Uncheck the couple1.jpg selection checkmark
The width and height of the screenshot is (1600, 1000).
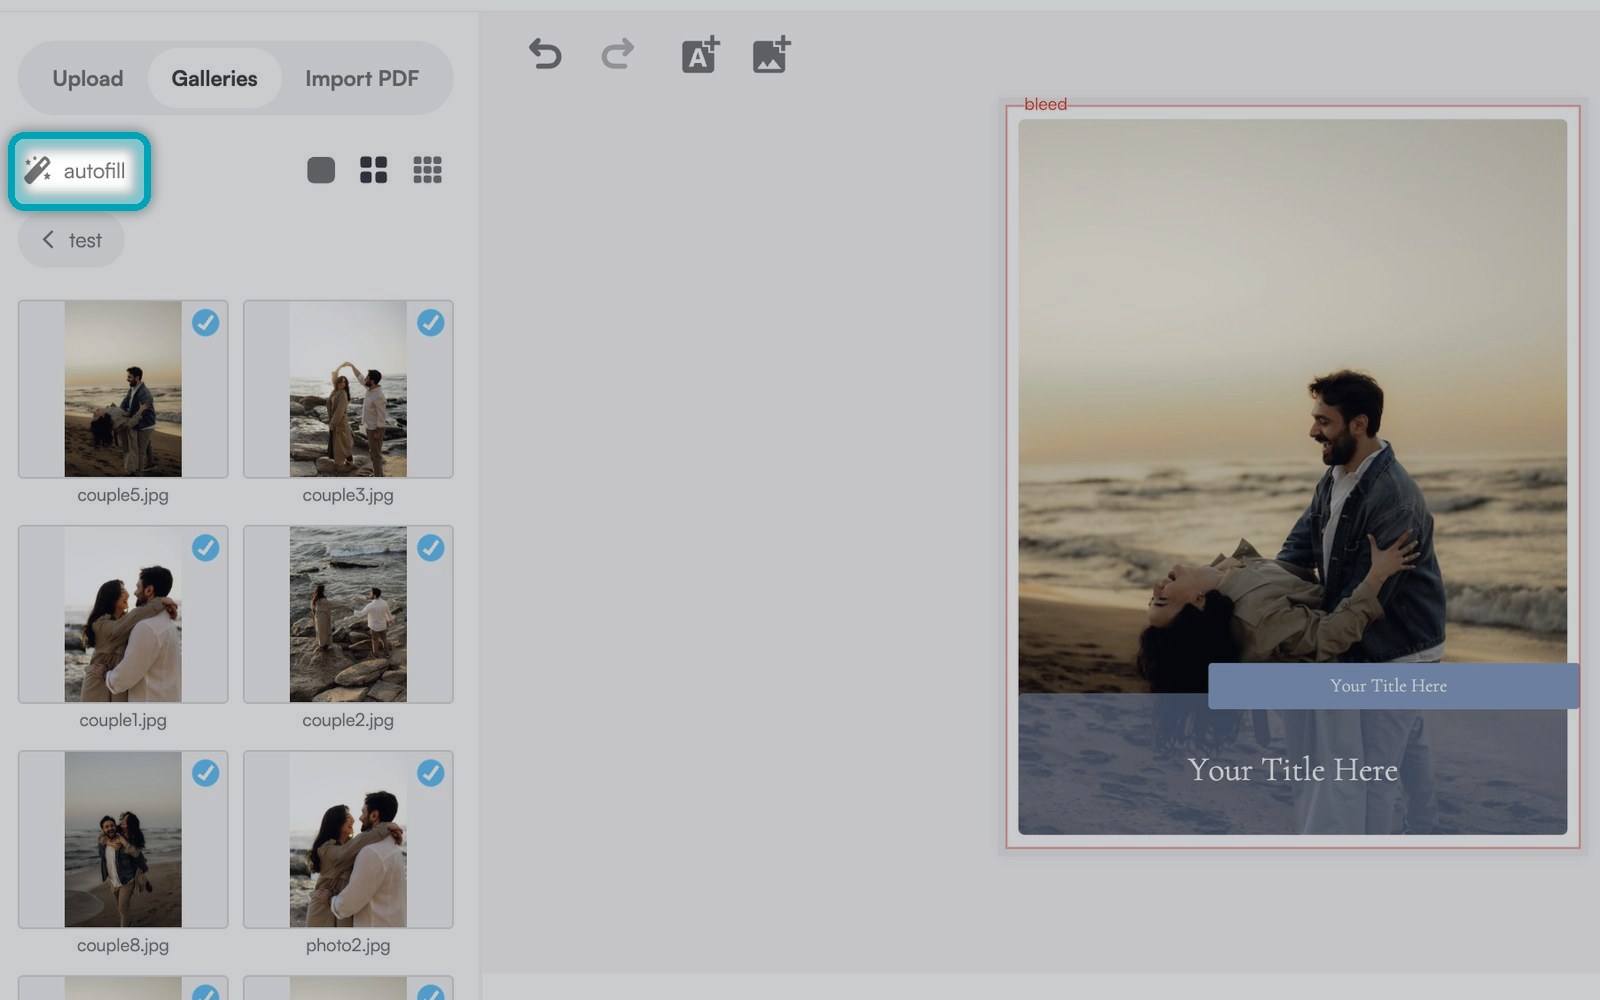[206, 548]
